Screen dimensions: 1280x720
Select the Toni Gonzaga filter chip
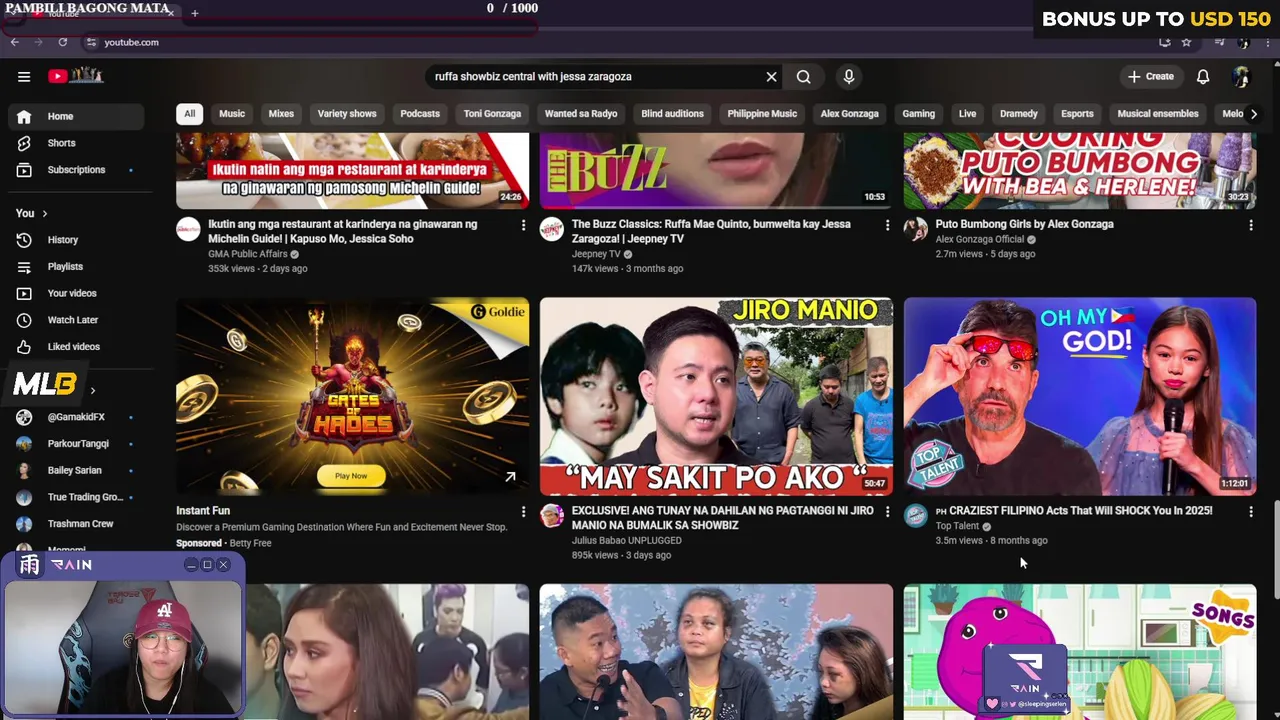coord(492,114)
